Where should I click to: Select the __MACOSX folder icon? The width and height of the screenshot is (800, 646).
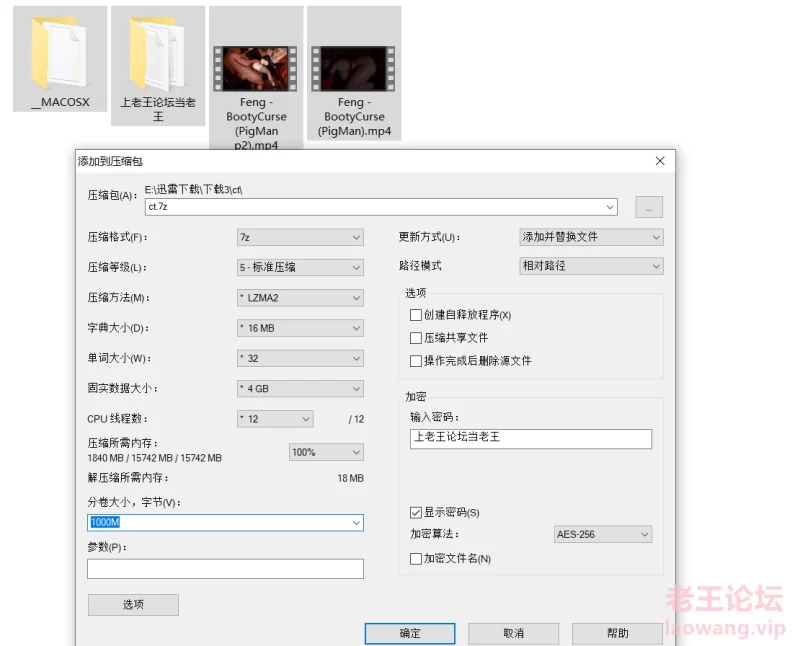coord(60,54)
